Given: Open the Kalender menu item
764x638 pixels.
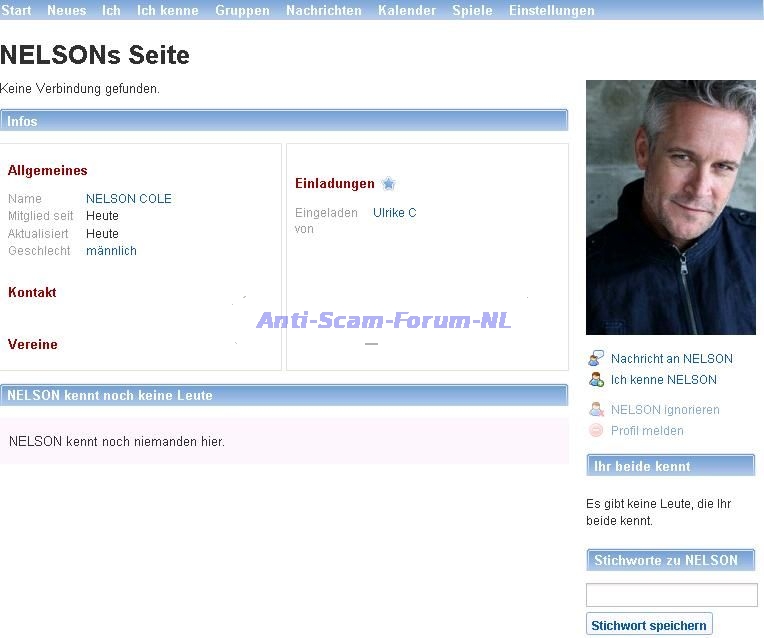Looking at the screenshot, I should 407,10.
